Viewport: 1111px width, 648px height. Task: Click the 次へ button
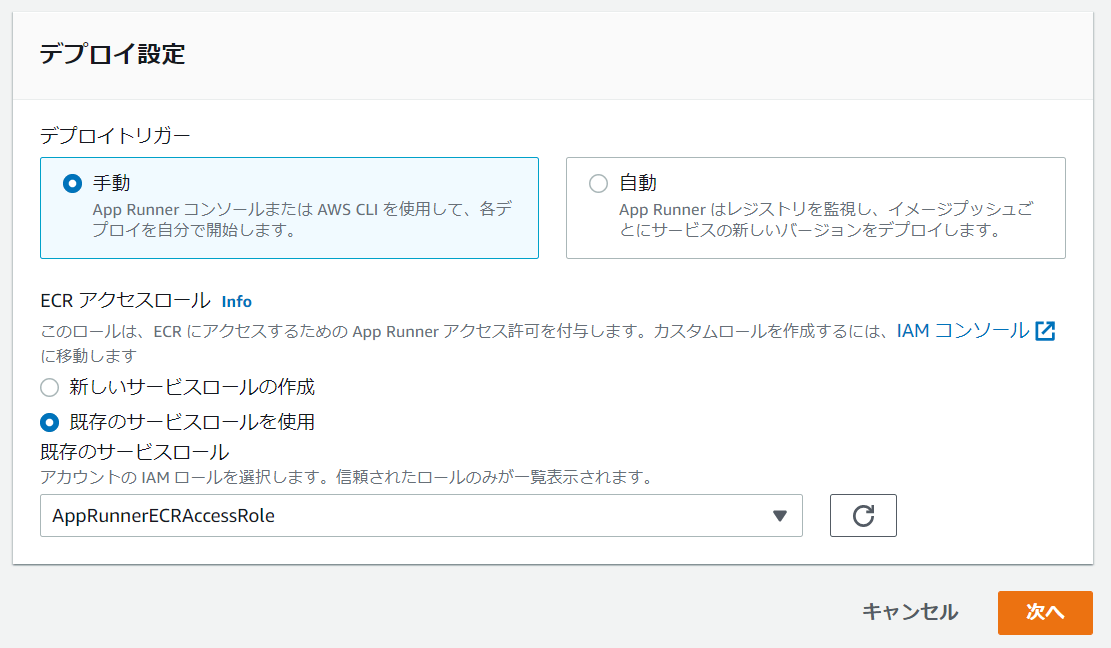(x=1045, y=613)
